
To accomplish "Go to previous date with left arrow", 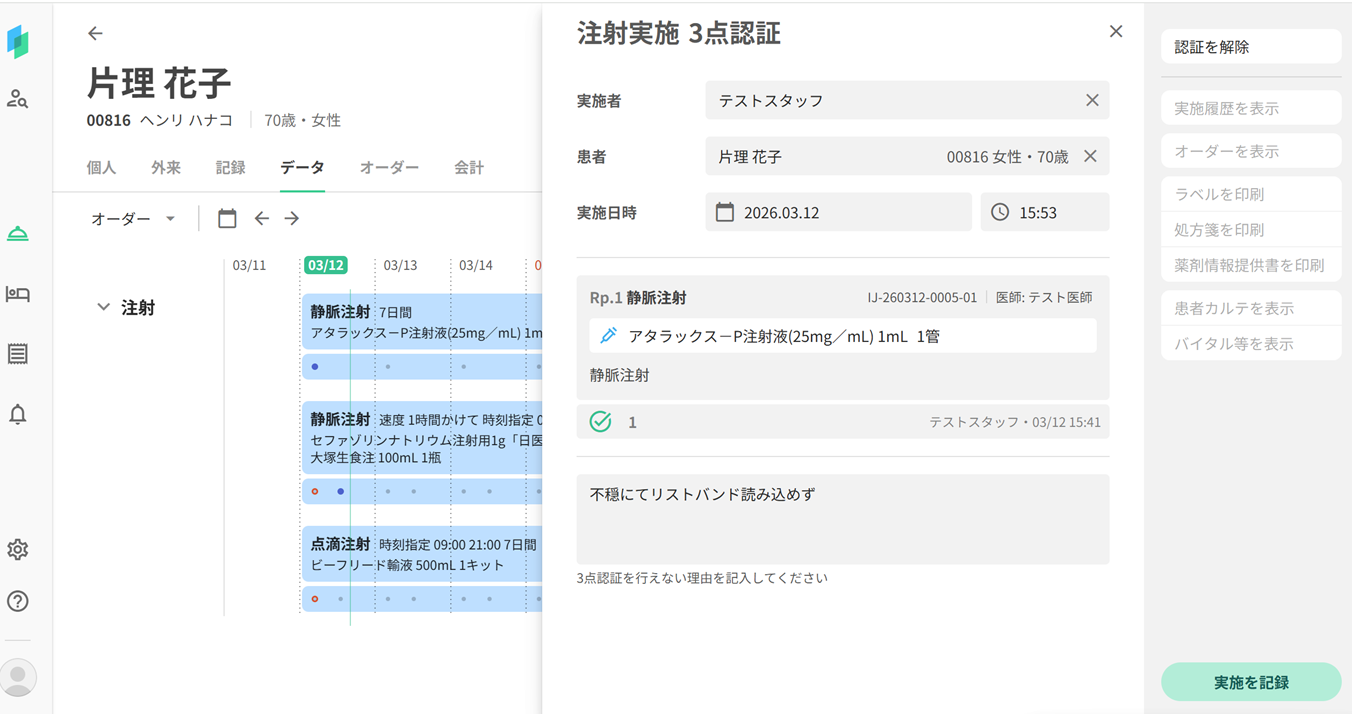I will [x=261, y=218].
